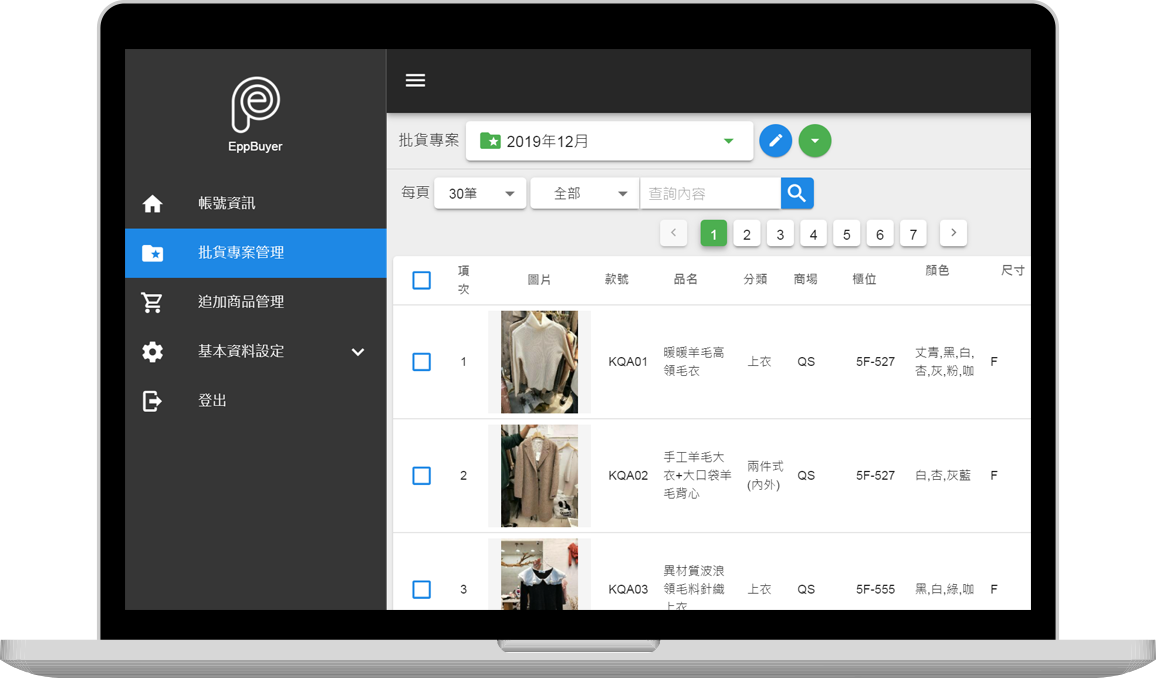Expand the 基本資料設定 submenu
This screenshot has width=1156, height=678.
357,352
